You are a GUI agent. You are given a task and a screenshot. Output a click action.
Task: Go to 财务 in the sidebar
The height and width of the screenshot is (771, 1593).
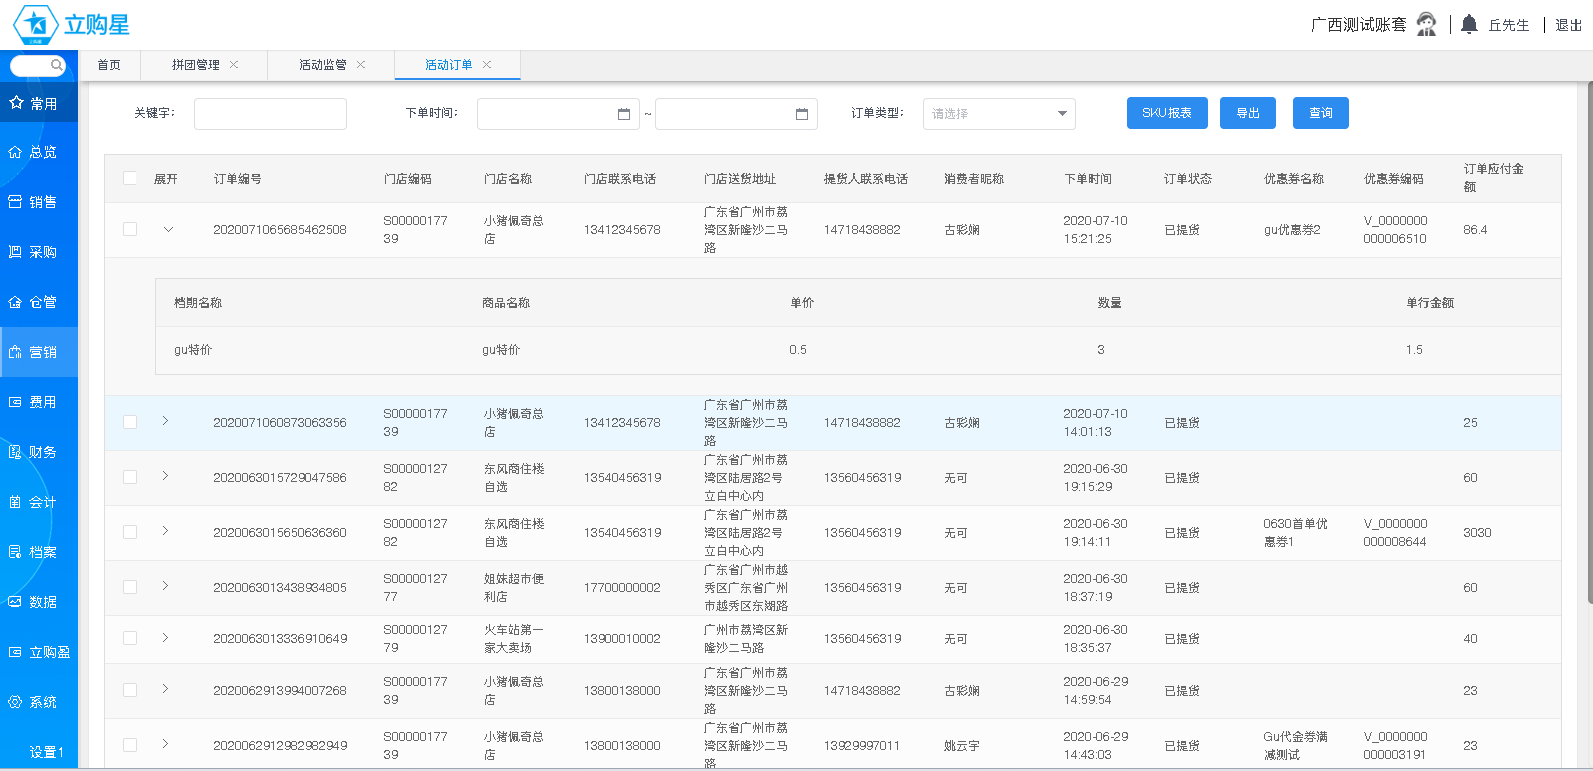[39, 452]
